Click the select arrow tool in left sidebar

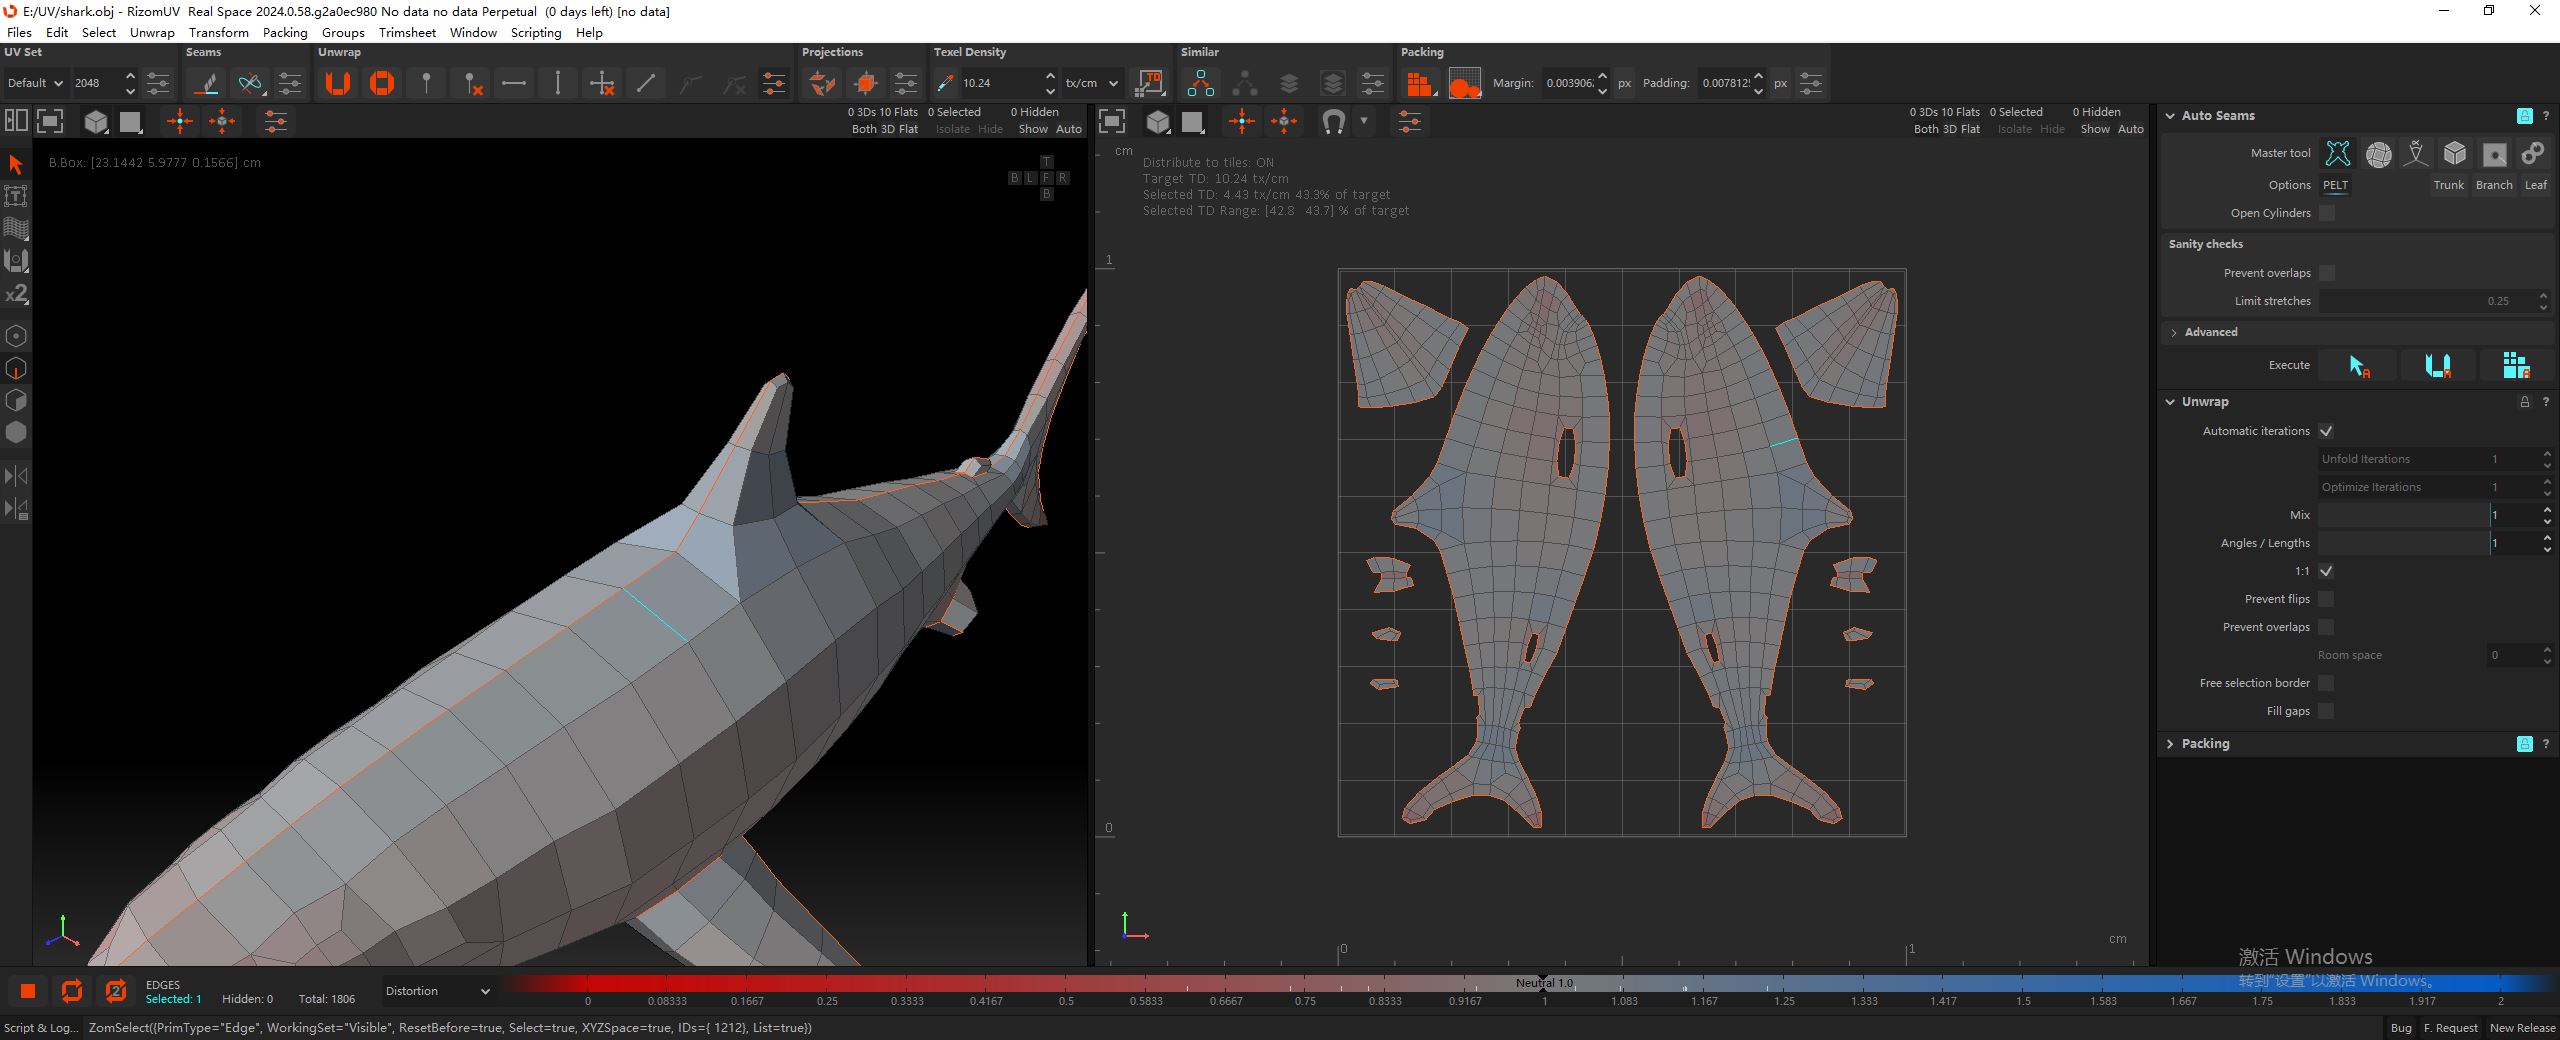[16, 164]
